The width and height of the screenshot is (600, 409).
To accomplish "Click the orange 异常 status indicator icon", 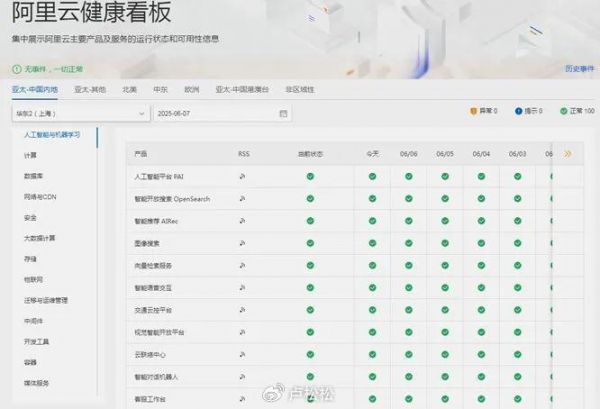I will (x=474, y=112).
